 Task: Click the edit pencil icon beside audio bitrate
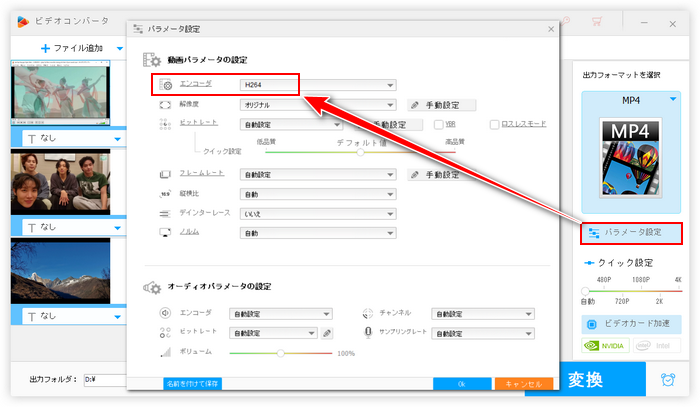coord(327,333)
